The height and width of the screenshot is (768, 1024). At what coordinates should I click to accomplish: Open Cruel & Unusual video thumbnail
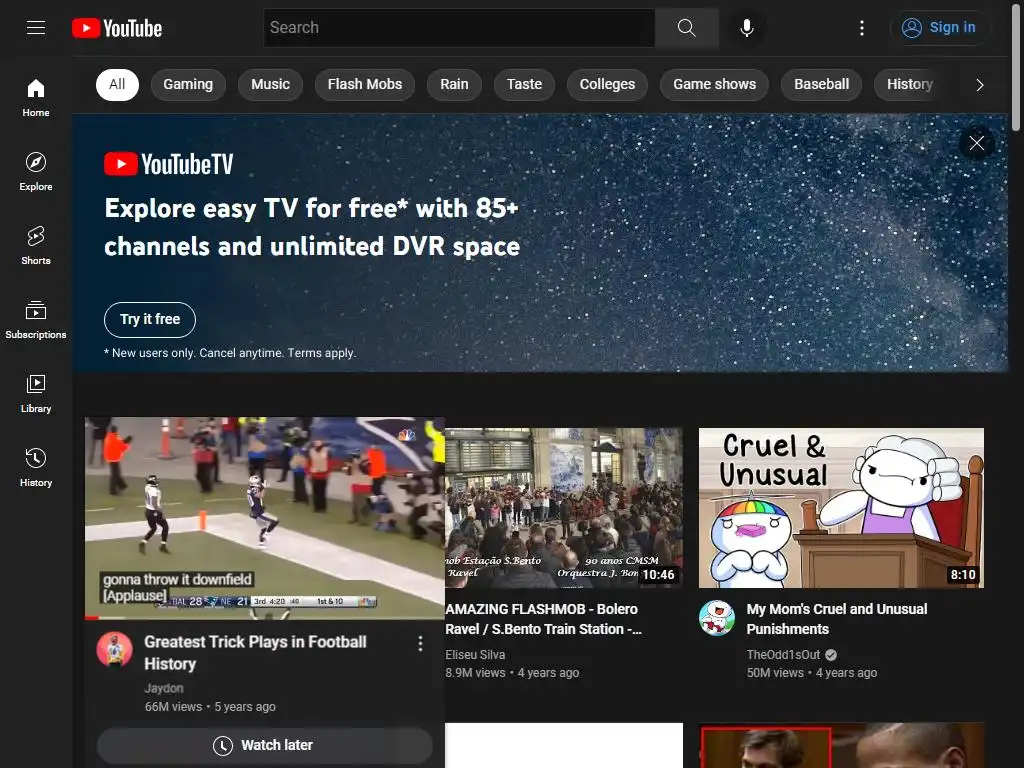(841, 508)
